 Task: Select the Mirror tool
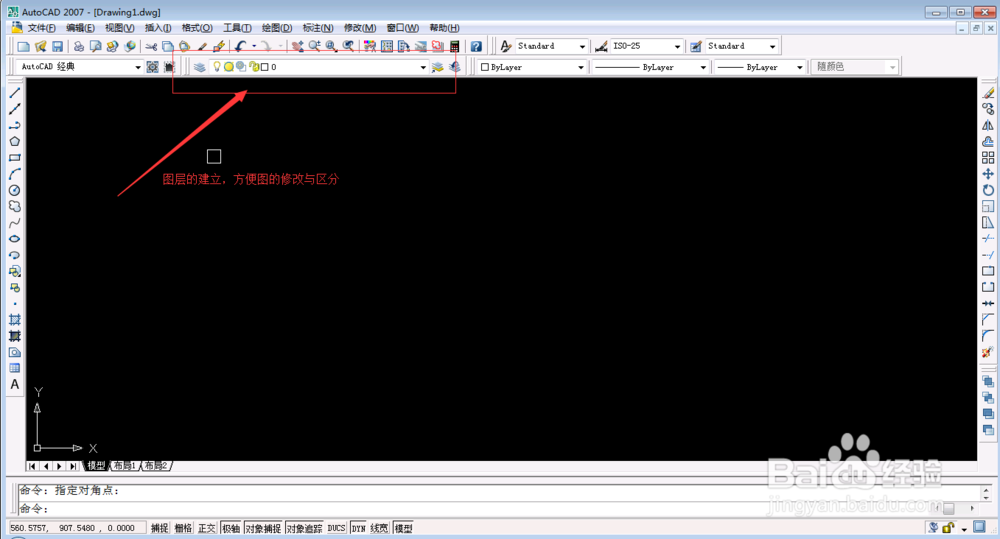[x=988, y=126]
